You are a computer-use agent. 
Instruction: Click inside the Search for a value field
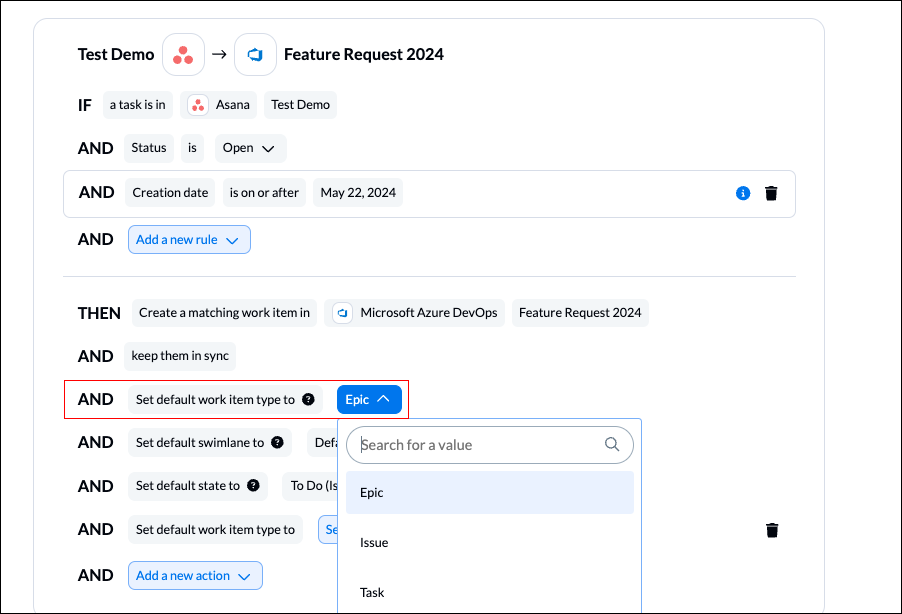click(470, 444)
